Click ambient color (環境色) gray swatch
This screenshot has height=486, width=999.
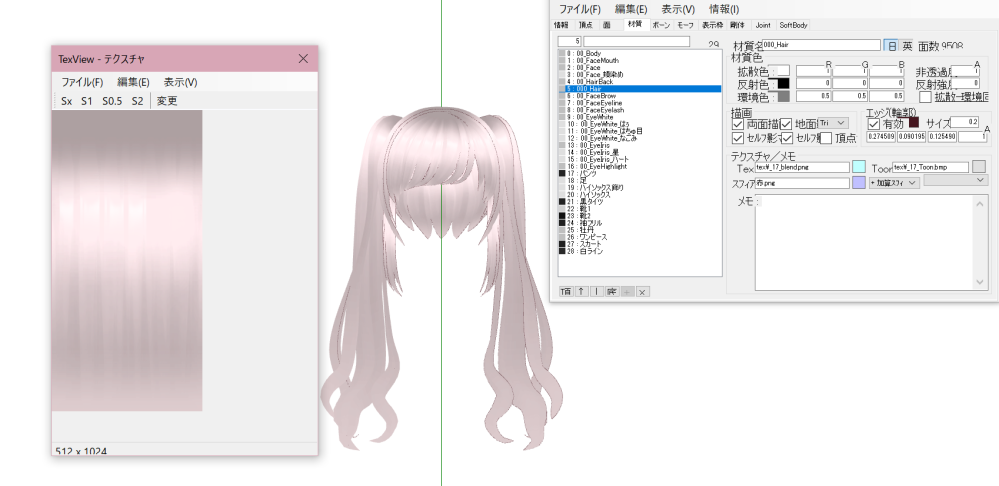pos(783,96)
